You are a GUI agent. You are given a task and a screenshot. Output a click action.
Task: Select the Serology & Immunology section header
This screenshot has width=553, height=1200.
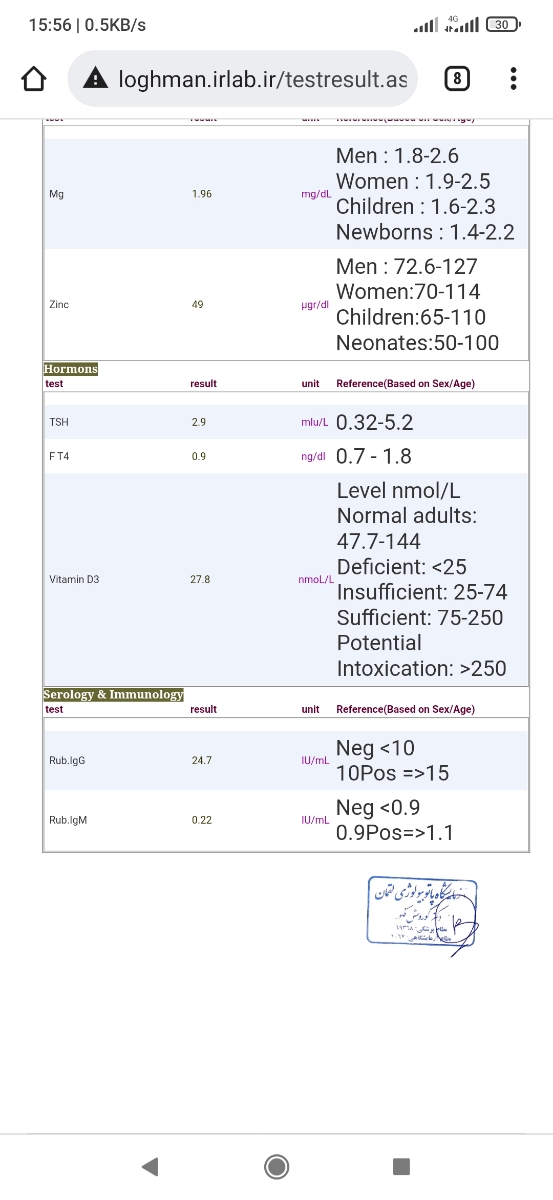[x=114, y=694]
